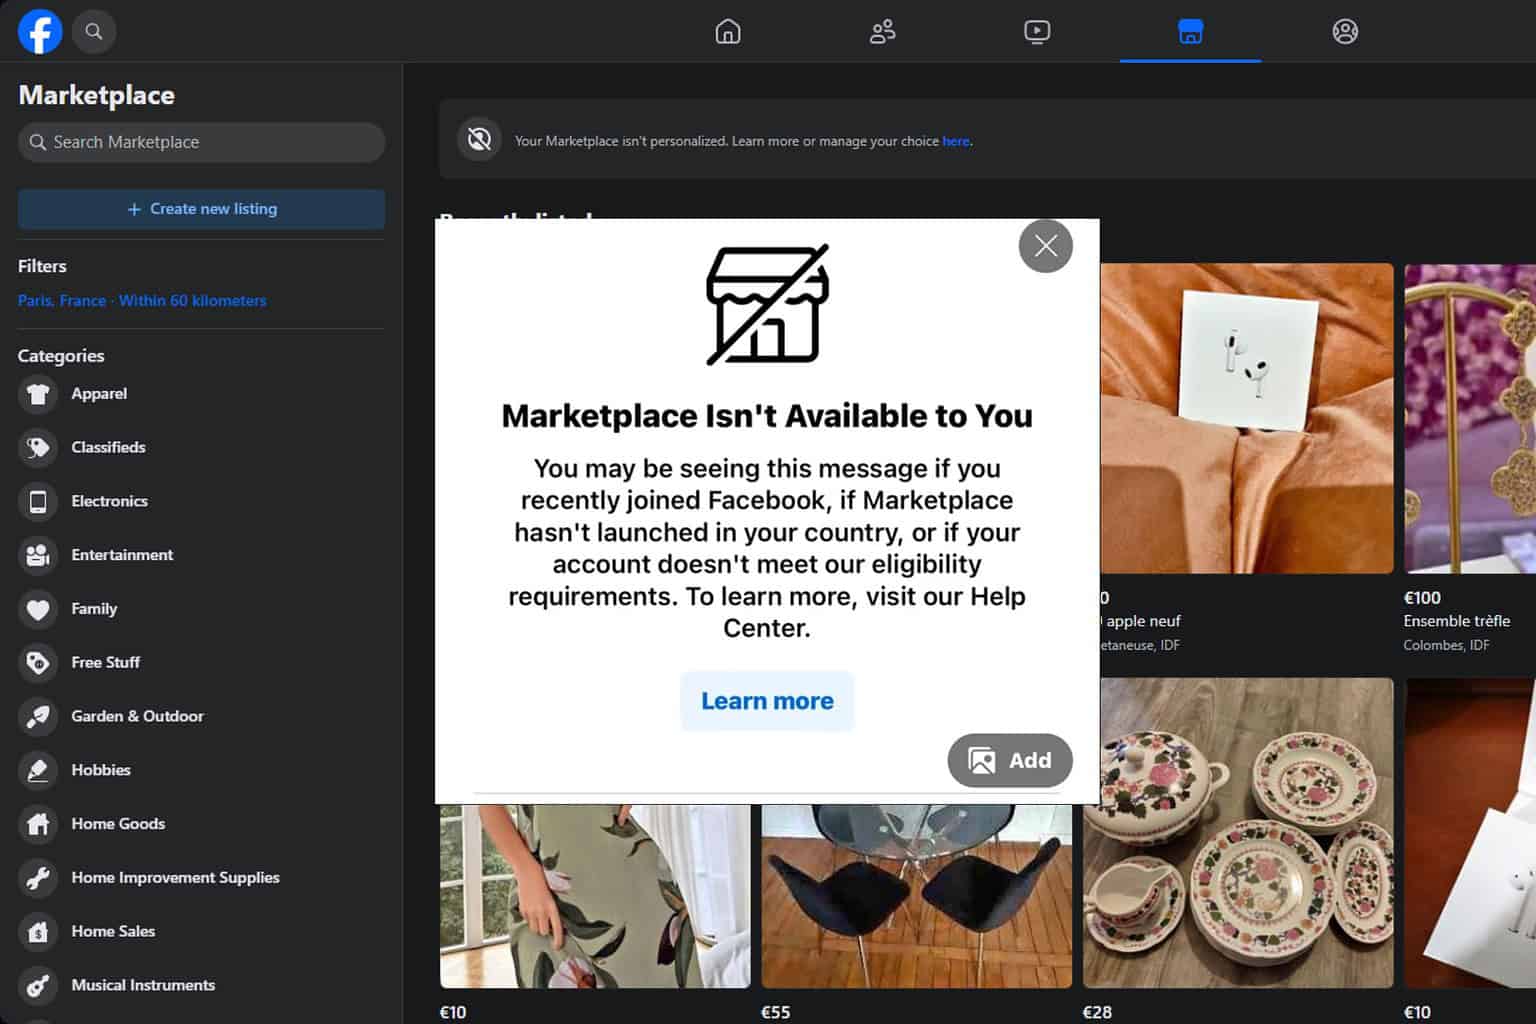Viewport: 1536px width, 1024px height.
Task: Close the Marketplace unavailable dialog
Action: 1046,245
